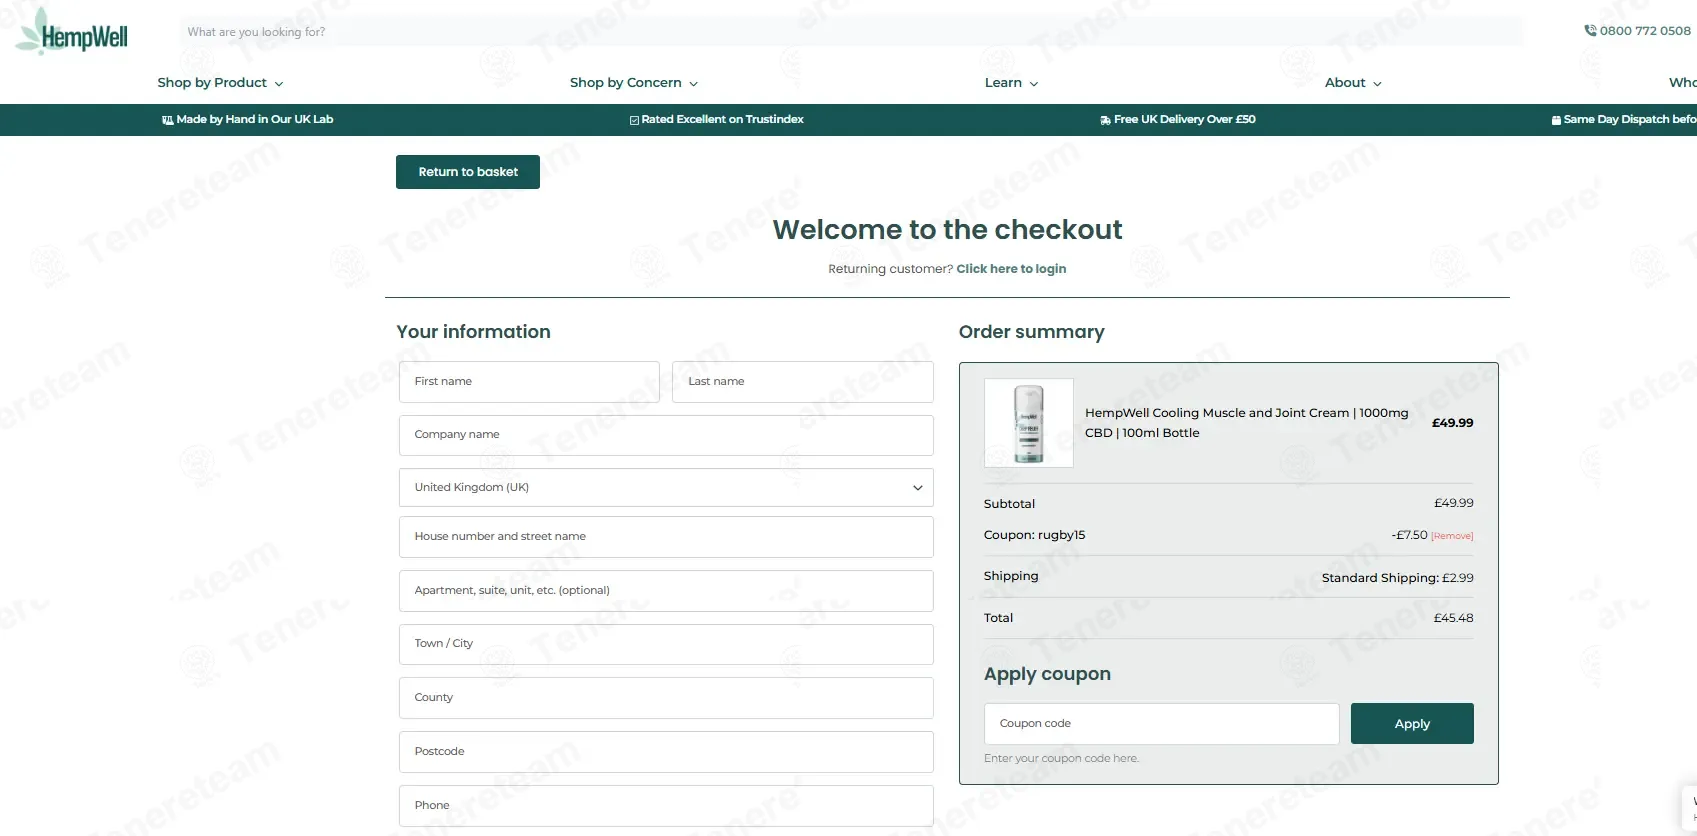This screenshot has height=836, width=1697.
Task: Click the Return to basket button
Action: click(x=468, y=172)
